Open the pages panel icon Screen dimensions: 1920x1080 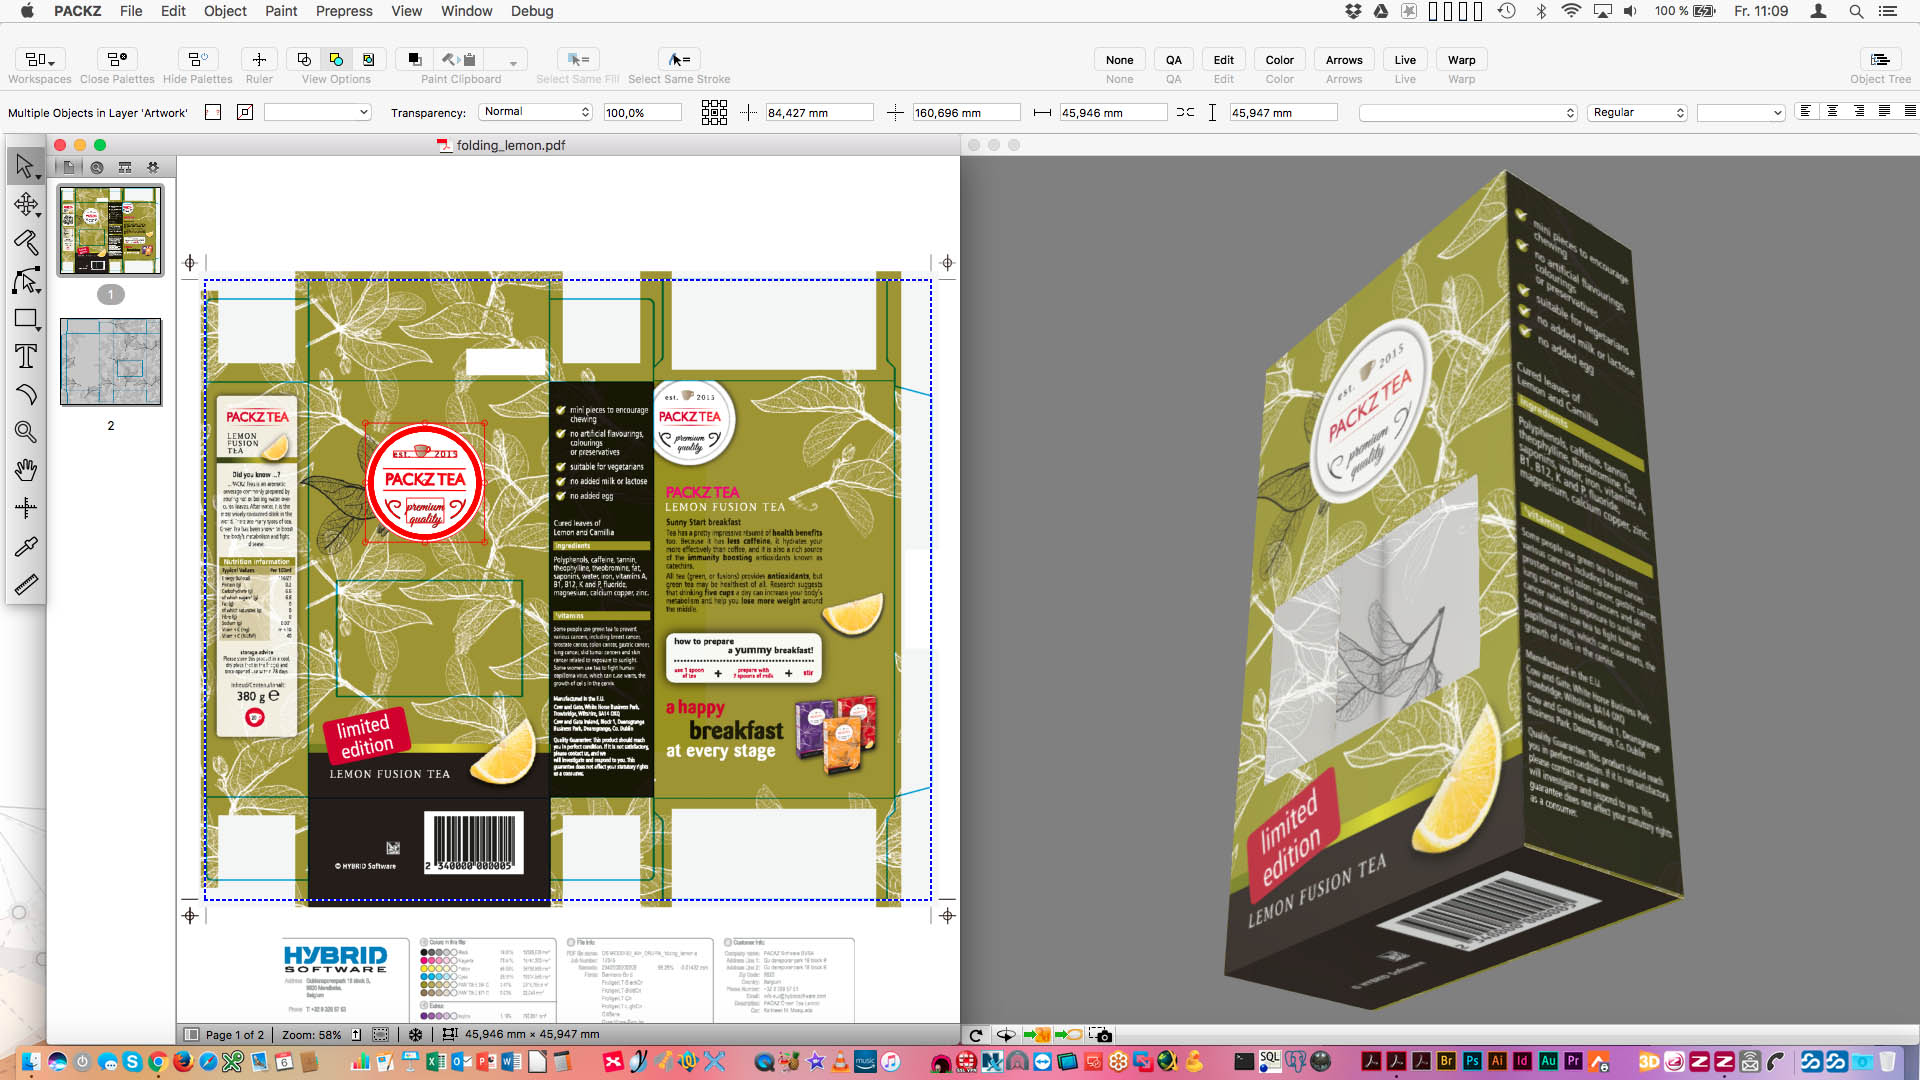click(68, 167)
